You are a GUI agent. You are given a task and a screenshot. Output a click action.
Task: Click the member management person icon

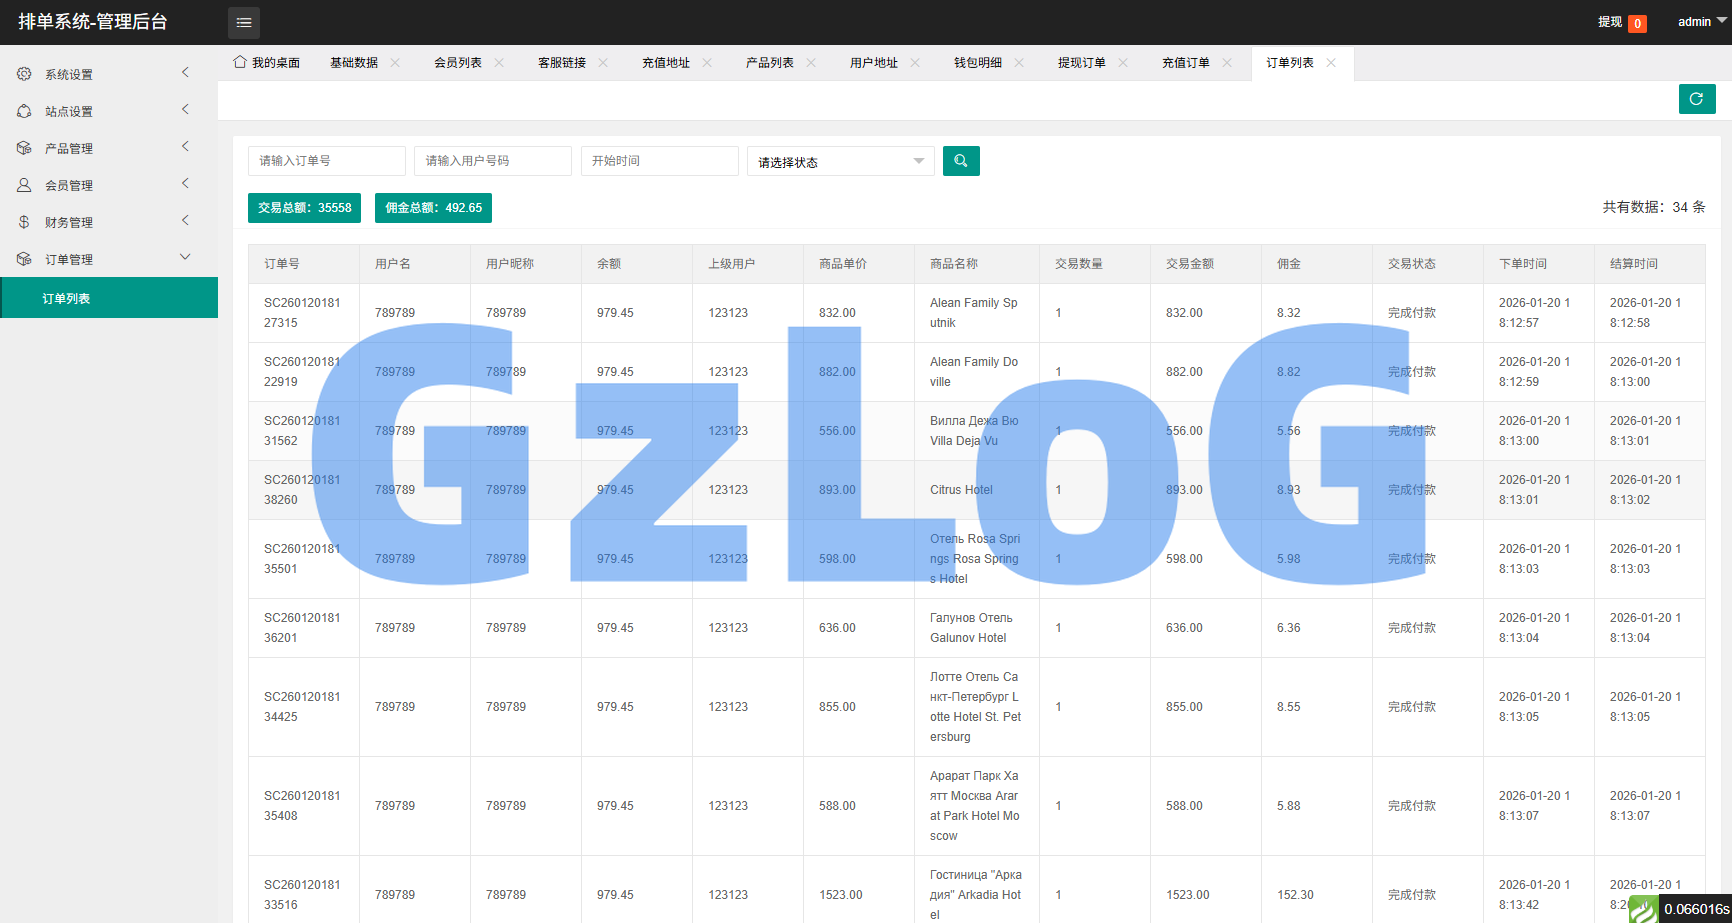point(24,185)
